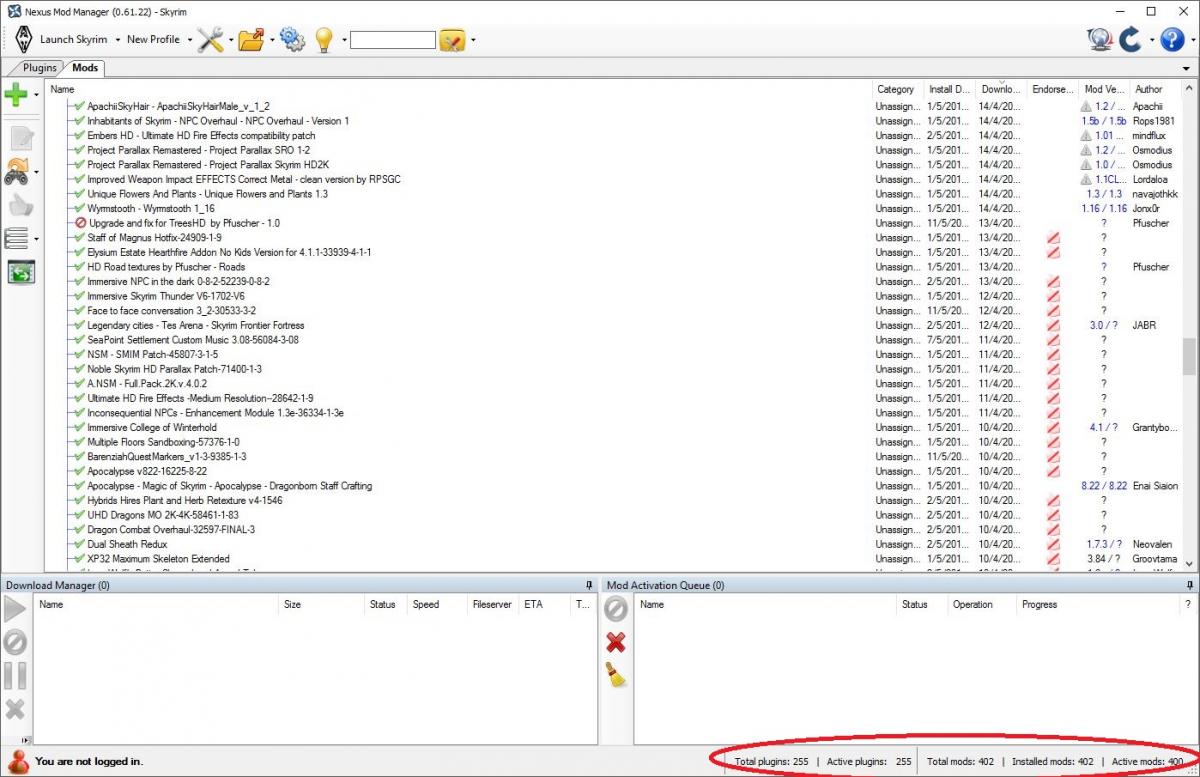Toggle endorsement for Immersive Skyrim Thunder mod

[1052, 296]
